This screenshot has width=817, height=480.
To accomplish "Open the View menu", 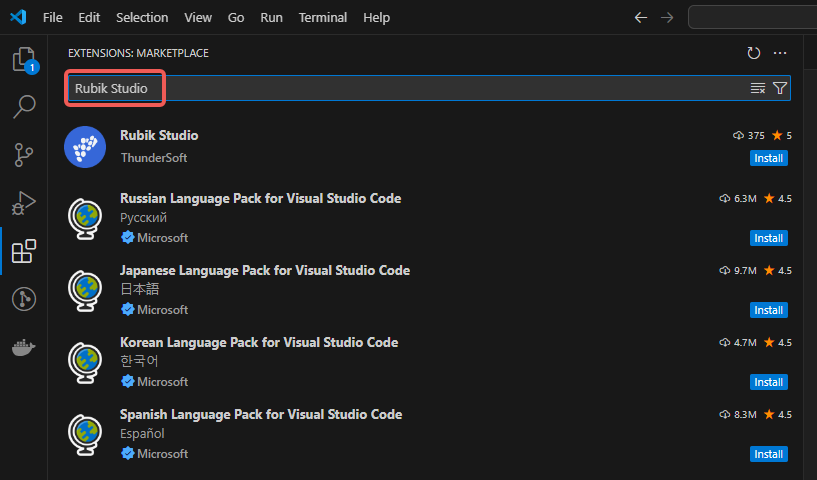I will coord(198,18).
